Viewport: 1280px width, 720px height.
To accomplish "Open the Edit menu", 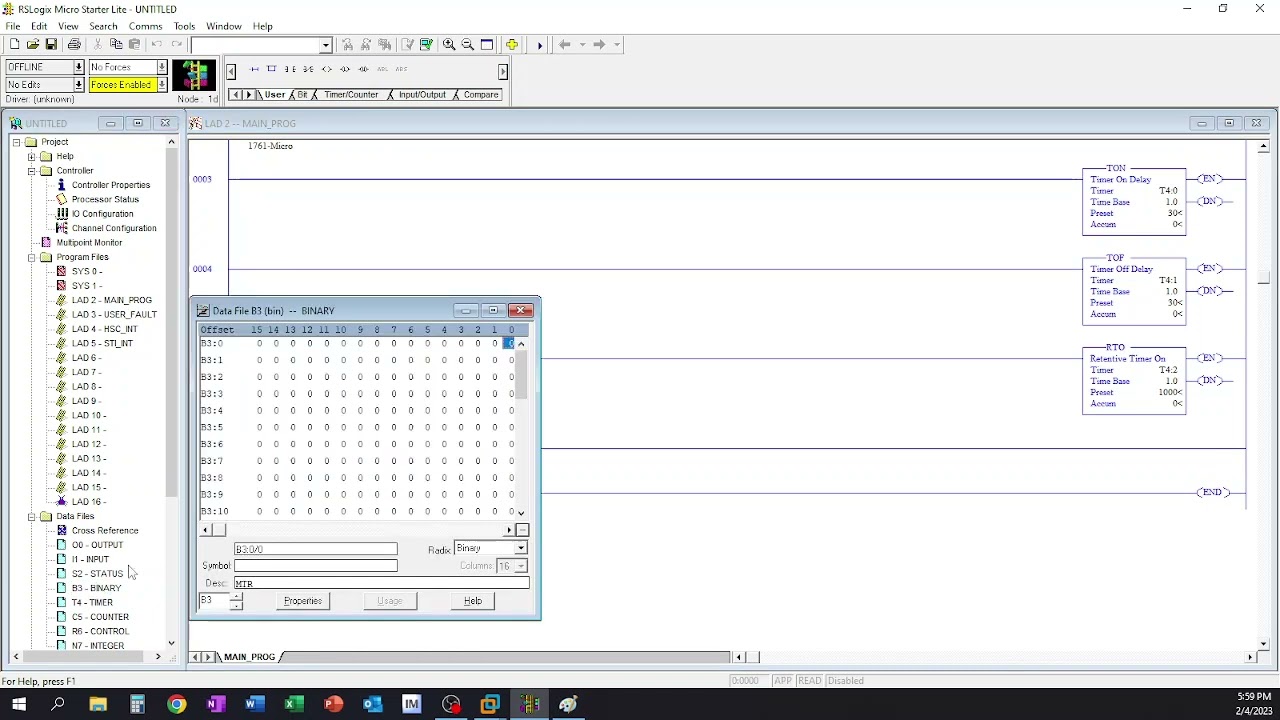I will [39, 26].
